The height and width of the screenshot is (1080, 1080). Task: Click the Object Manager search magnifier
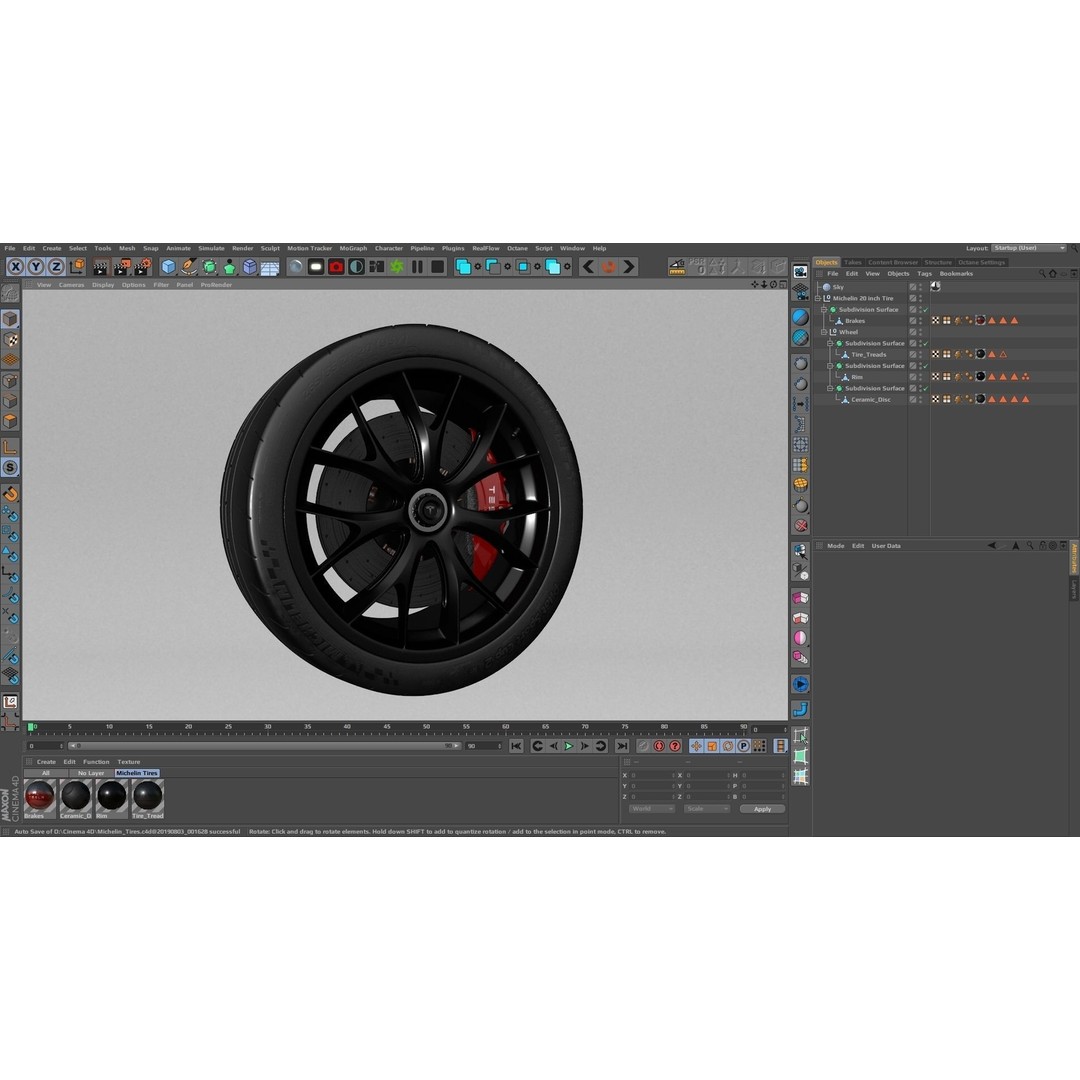click(x=1042, y=273)
